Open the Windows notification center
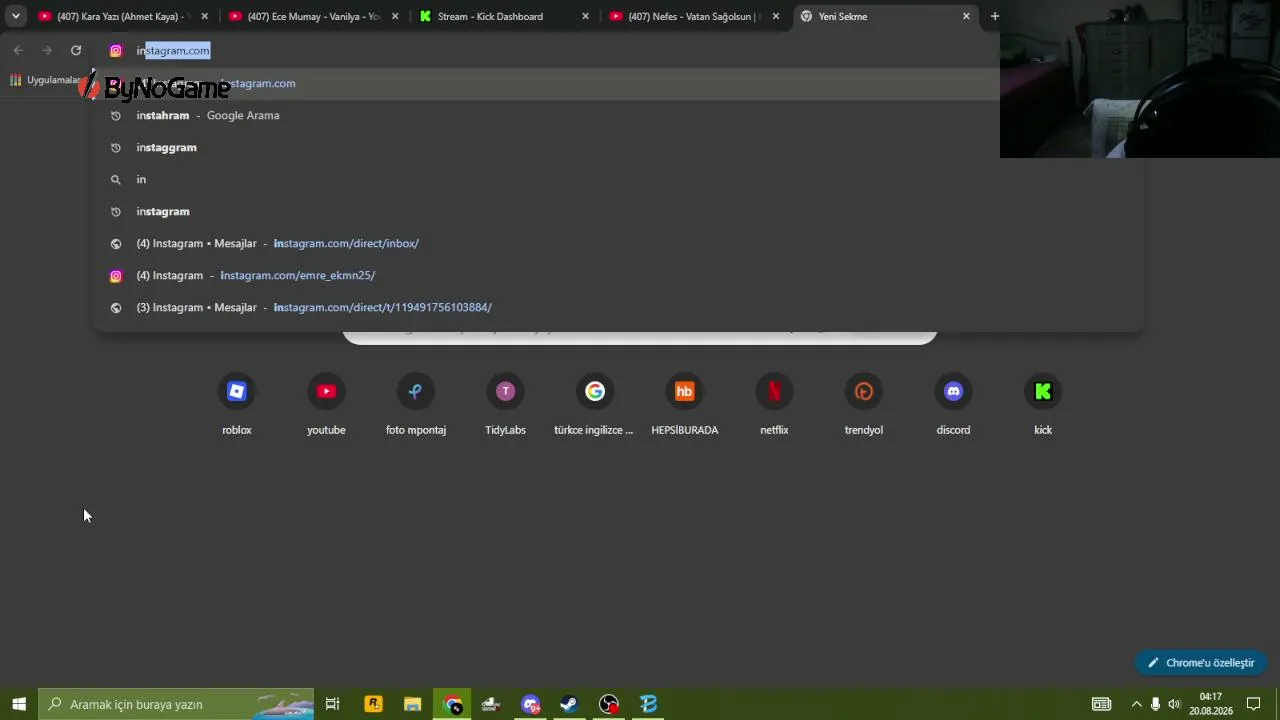This screenshot has width=1280, height=720. 1253,704
